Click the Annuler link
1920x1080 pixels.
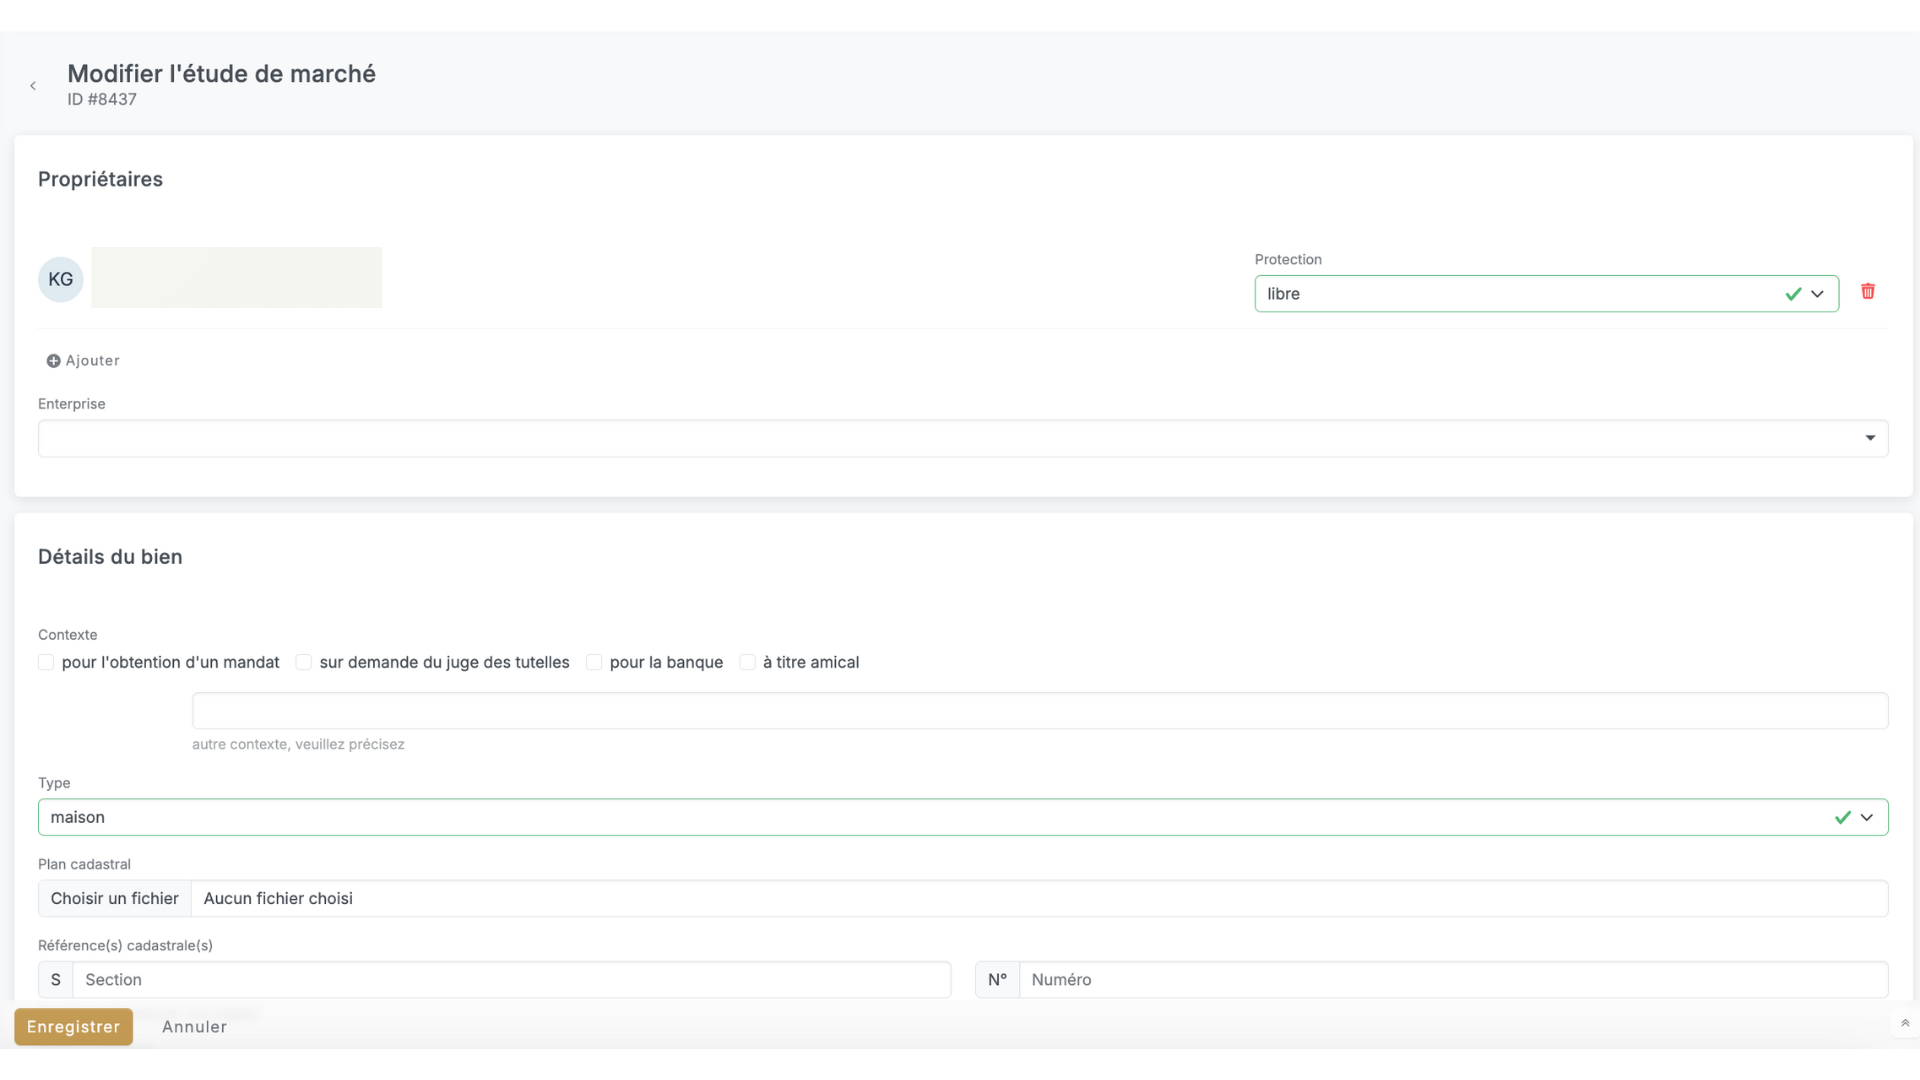(x=194, y=1027)
